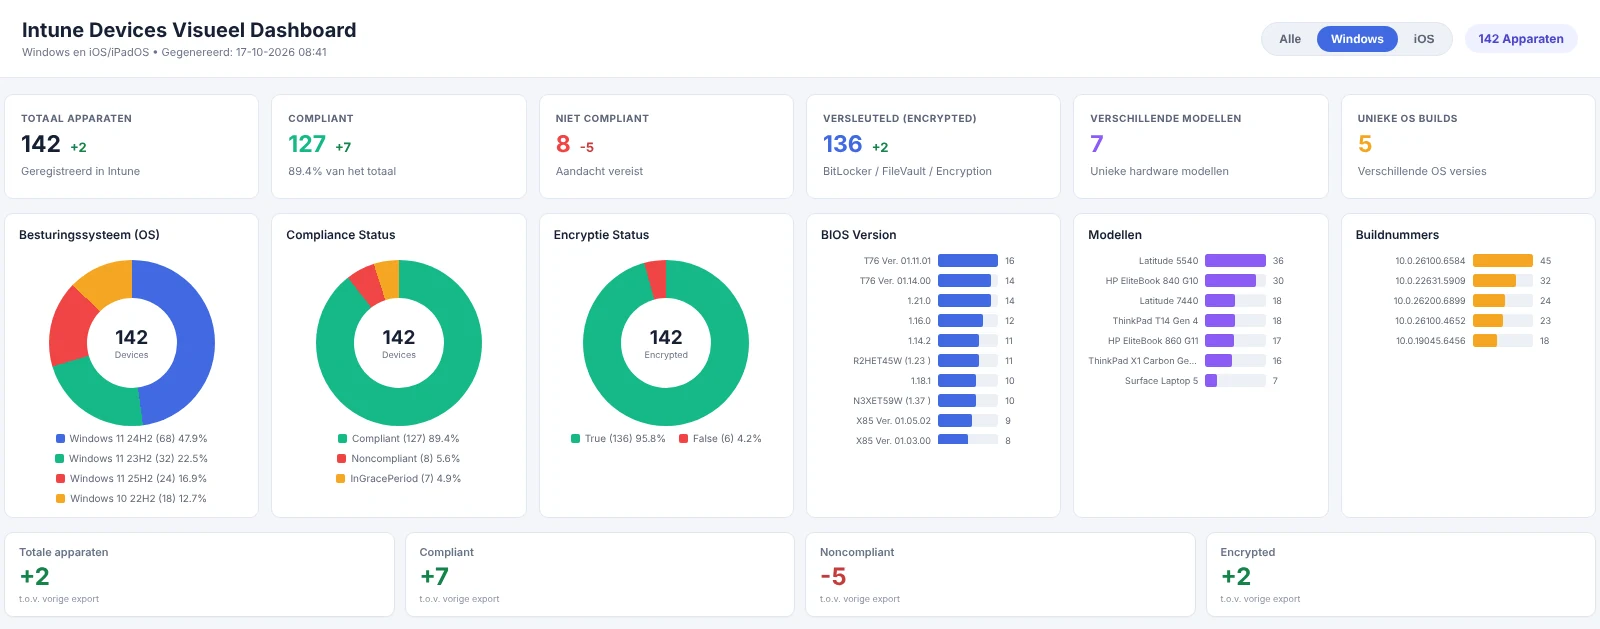Click the N3XET59W (1.37 ) bar
The height and width of the screenshot is (629, 1600).
[957, 401]
